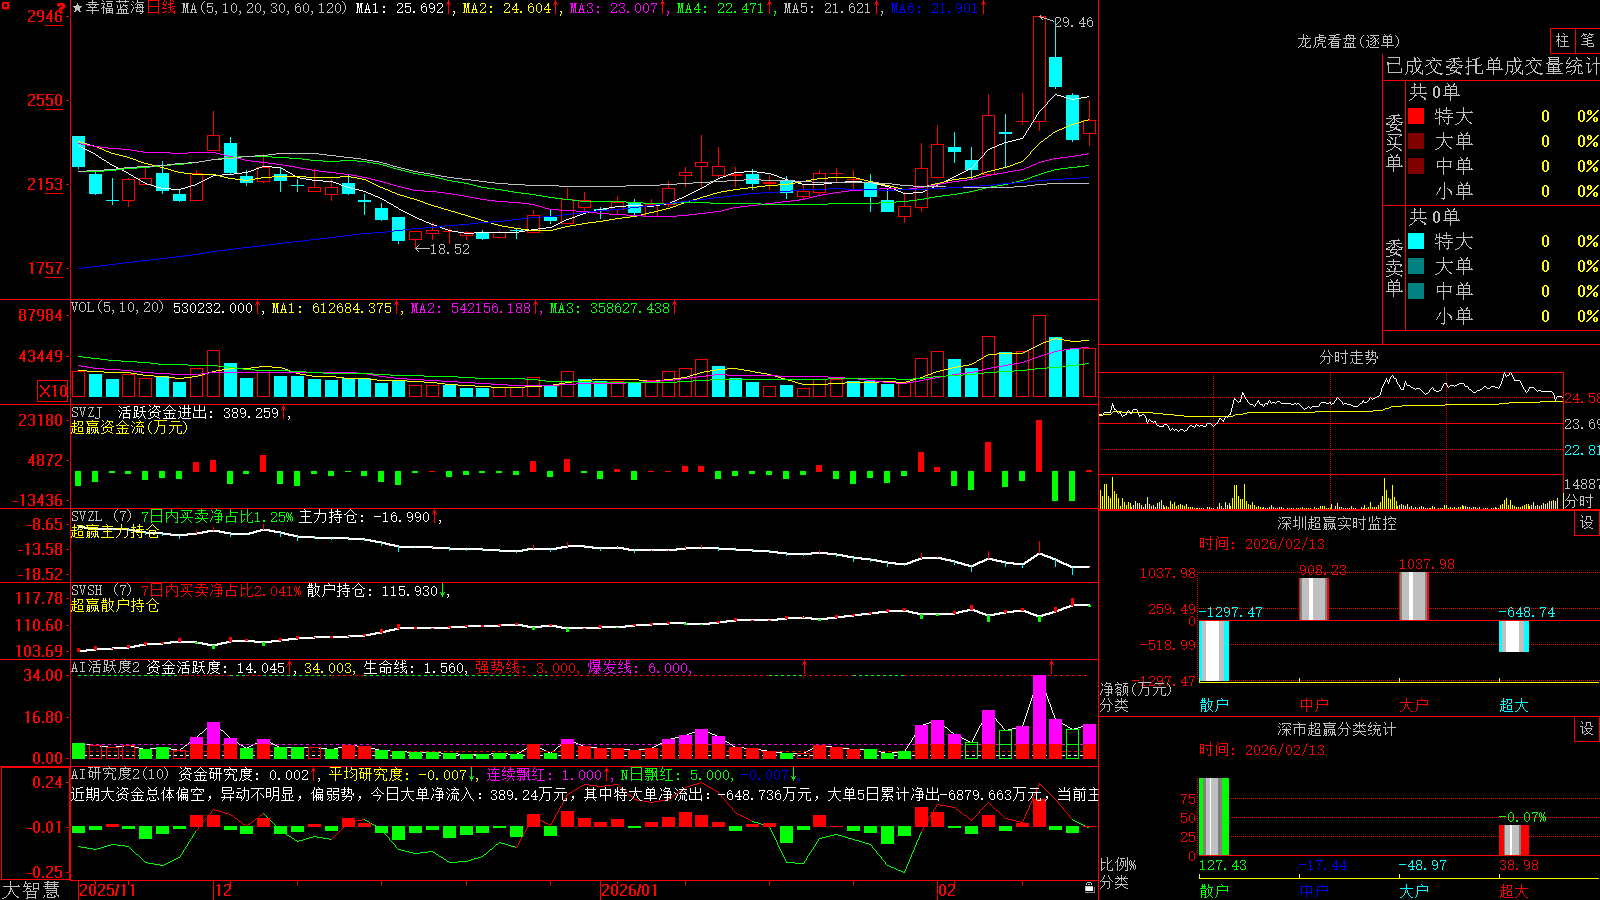1600x900 pixels.
Task: Click the MA1: 25.692 value
Action: point(400,8)
